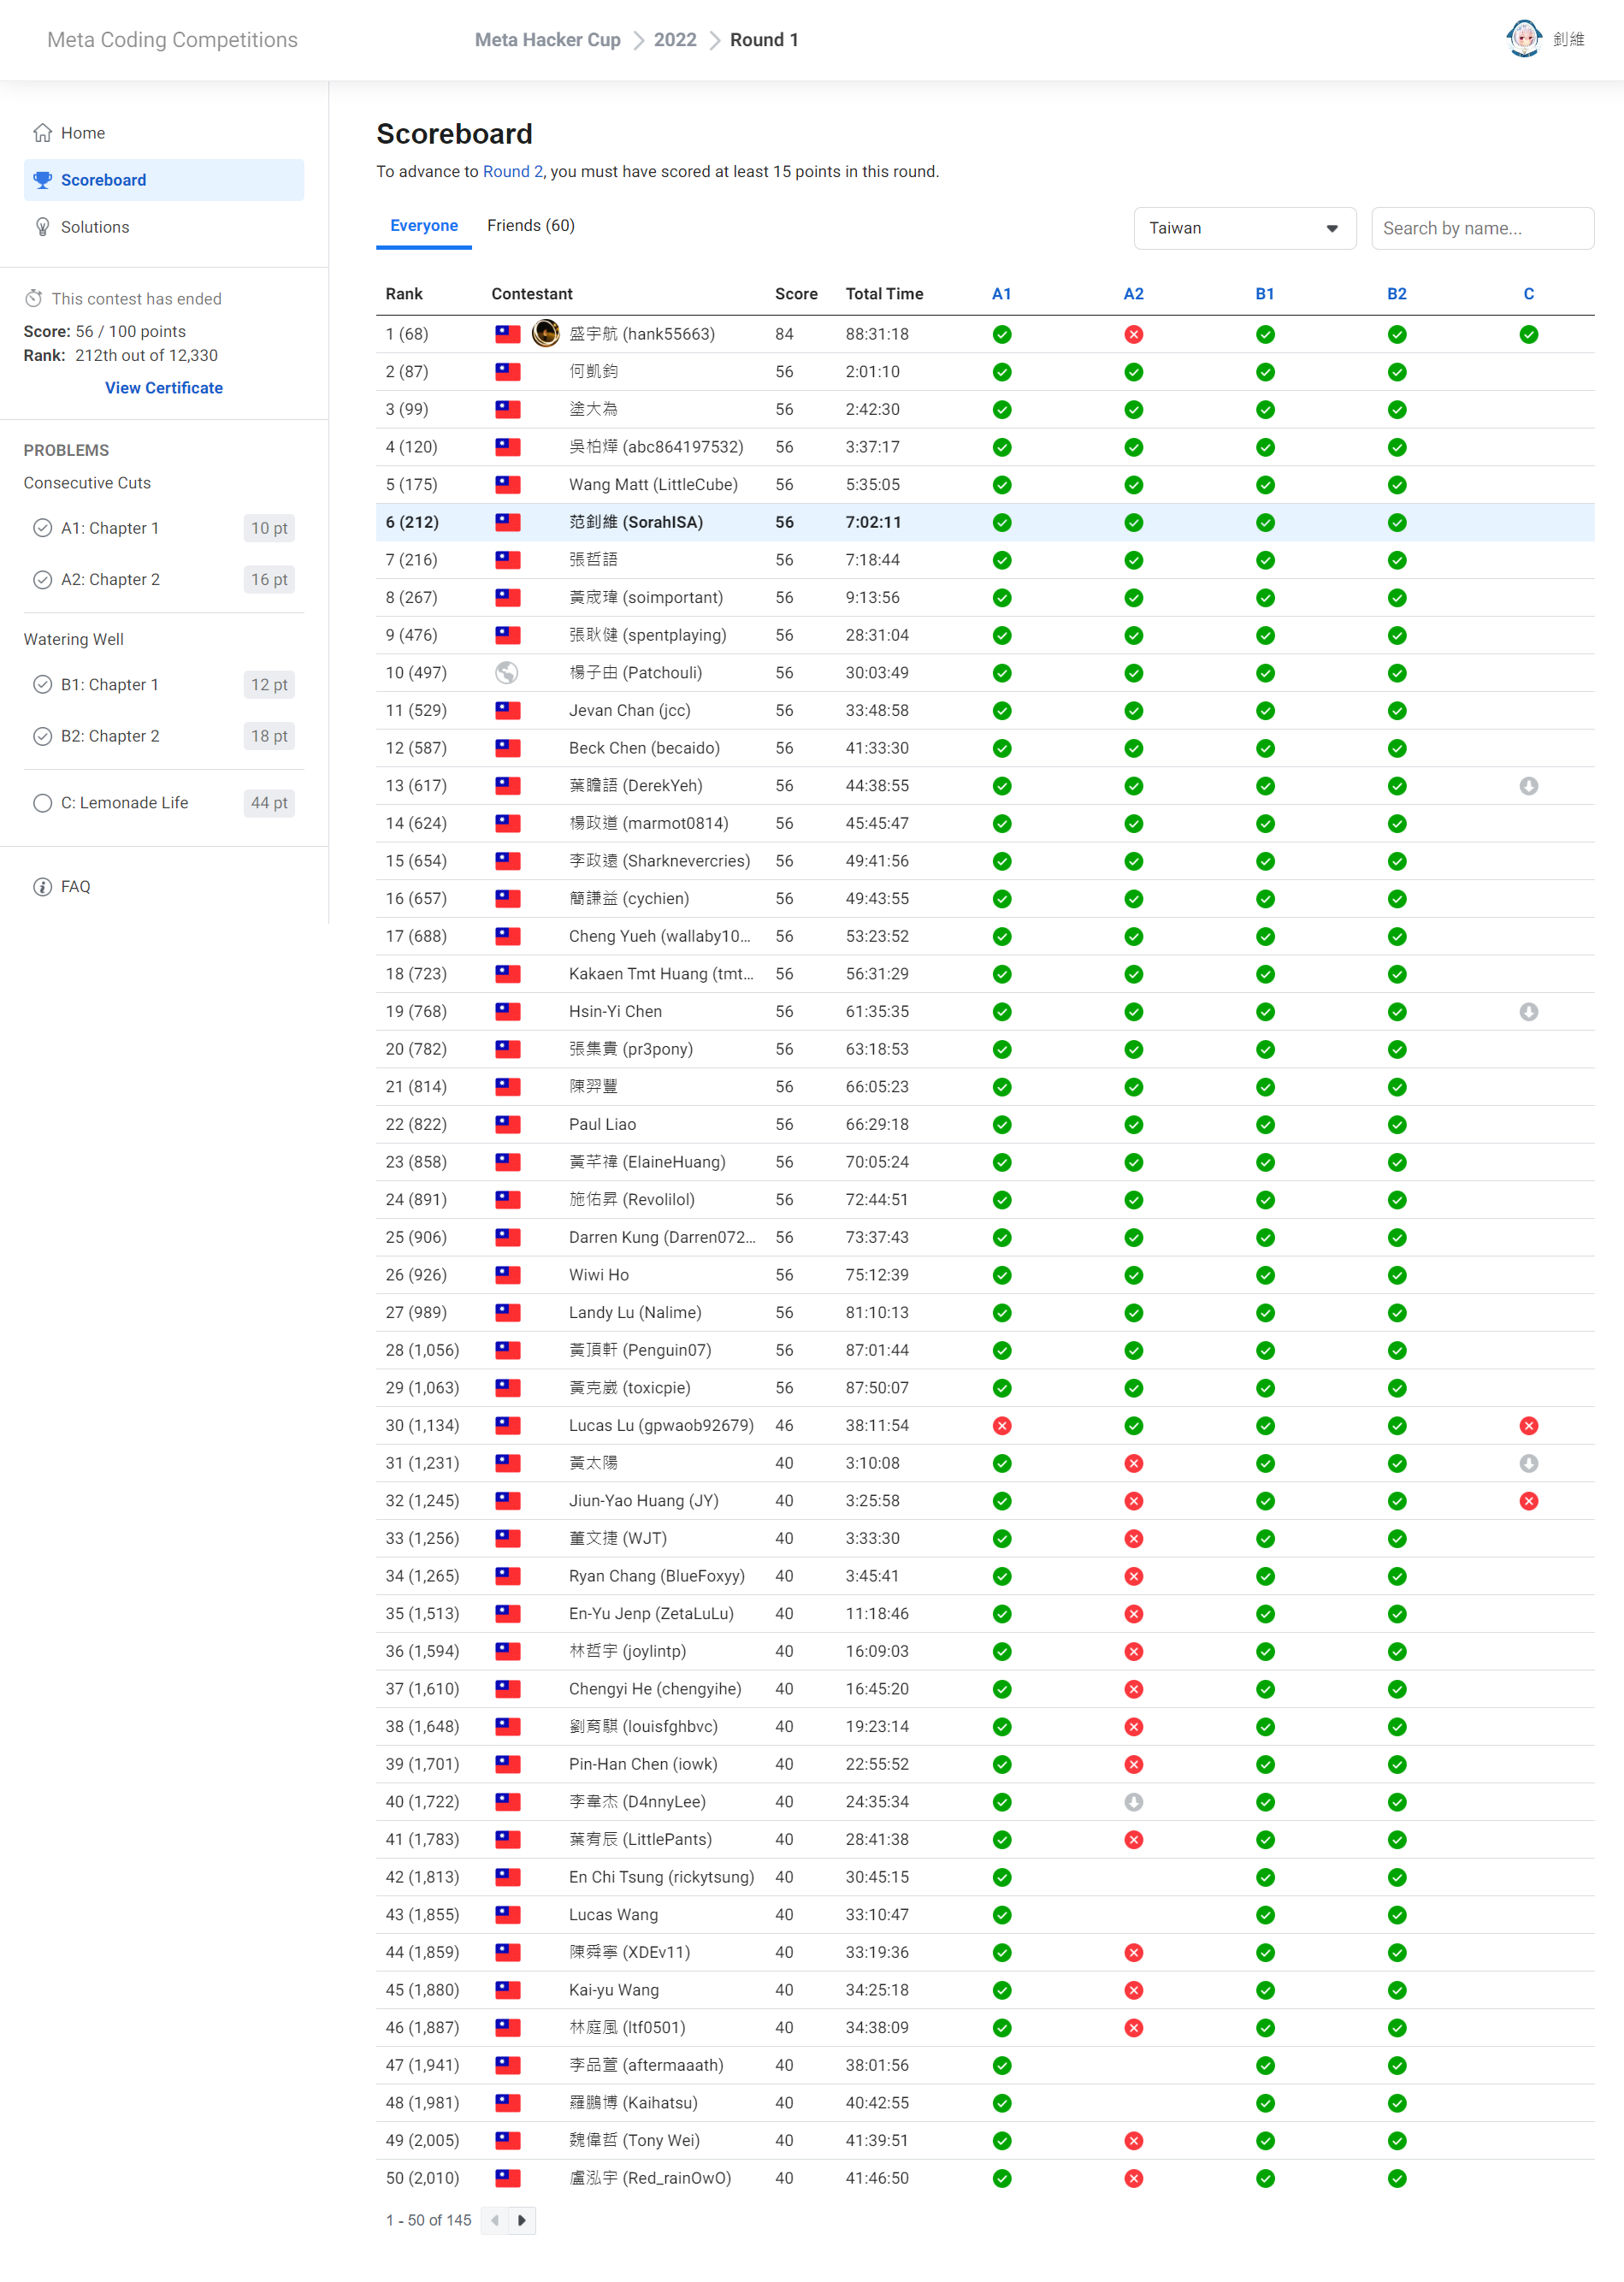Click the globe flag icon beside Patchouli
The width and height of the screenshot is (1624, 2282).
click(x=507, y=673)
